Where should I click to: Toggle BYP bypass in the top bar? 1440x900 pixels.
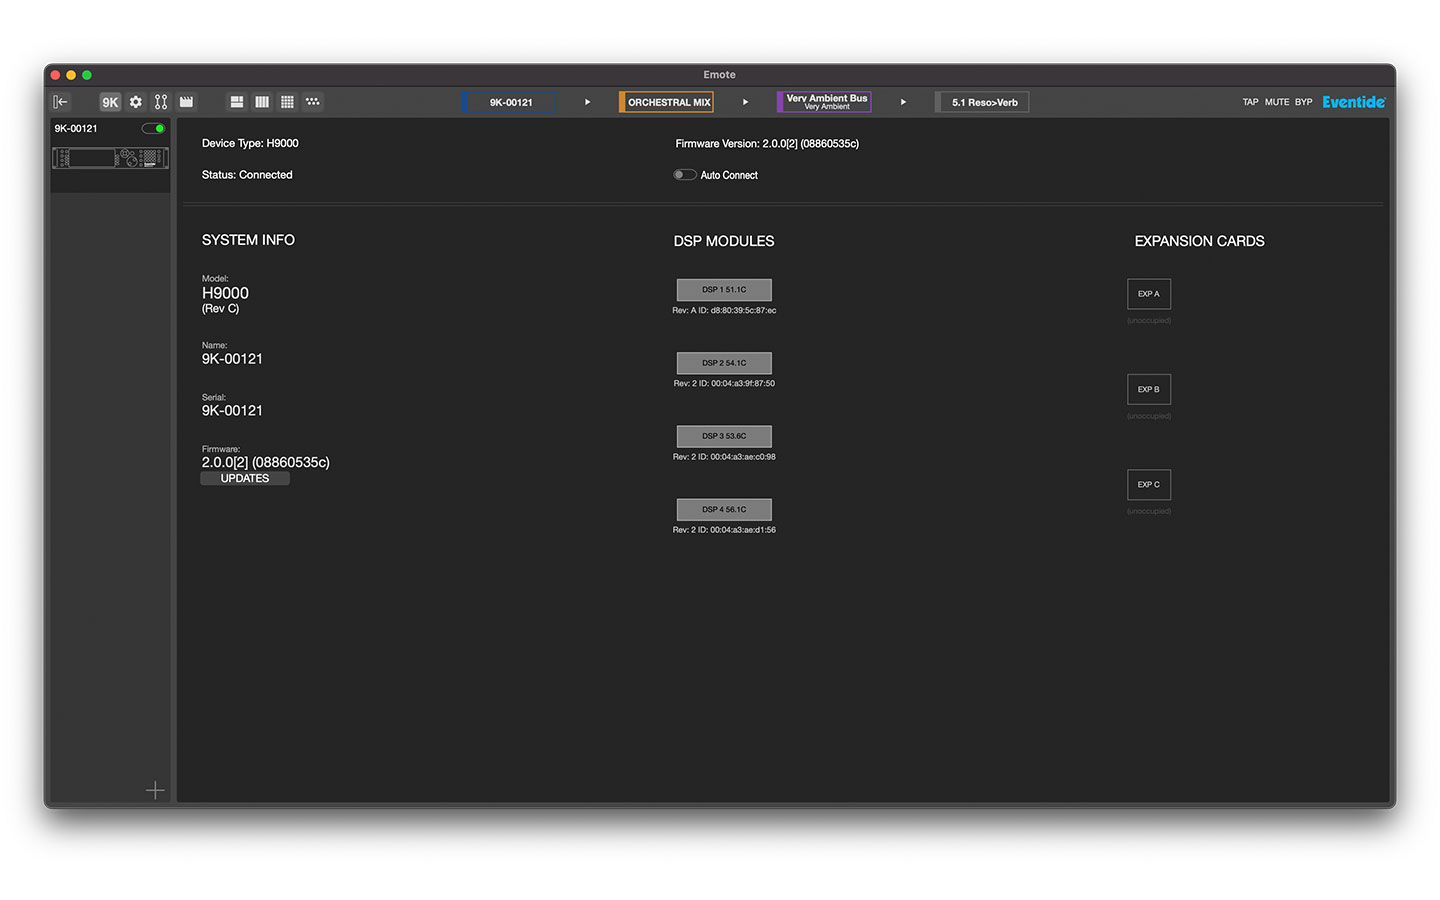click(1304, 102)
